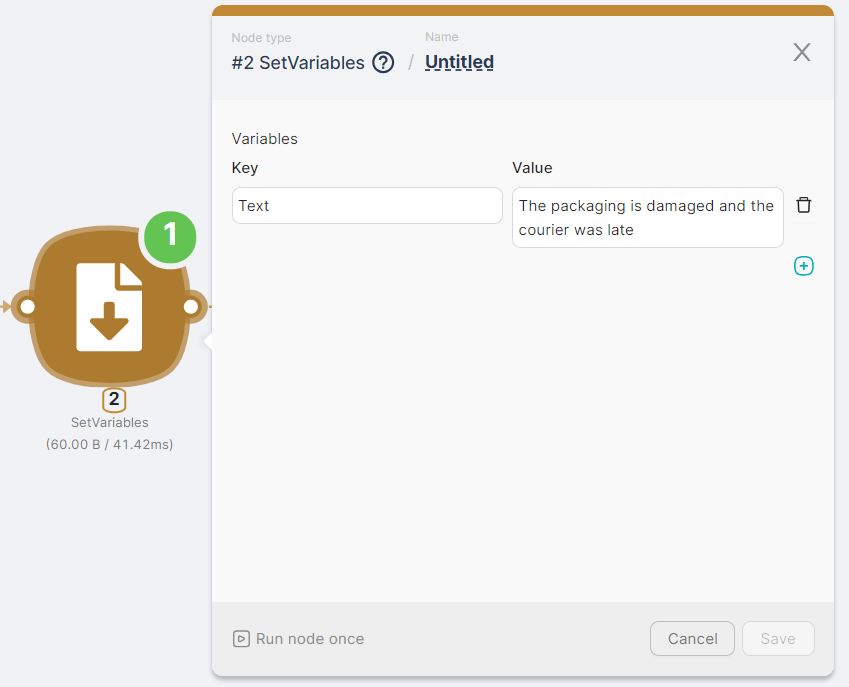The image size is (849, 687).
Task: Delete the Text variable with the trash icon
Action: pos(803,205)
